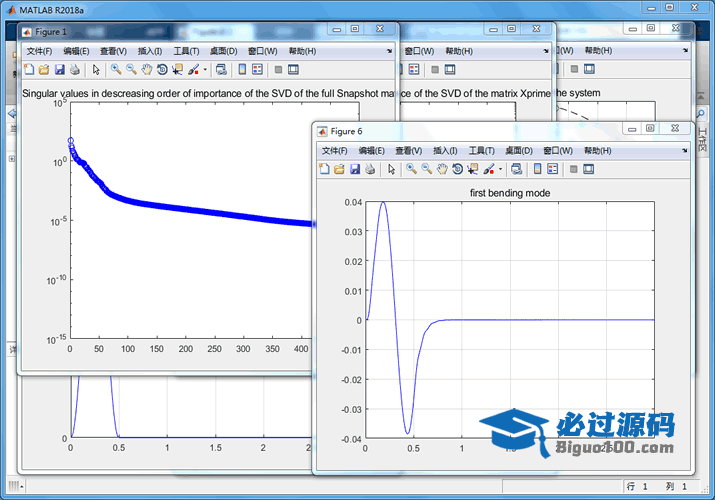Click dock arrow on Figure 6 menu bar
This screenshot has height=500, width=715.
pos(682,150)
